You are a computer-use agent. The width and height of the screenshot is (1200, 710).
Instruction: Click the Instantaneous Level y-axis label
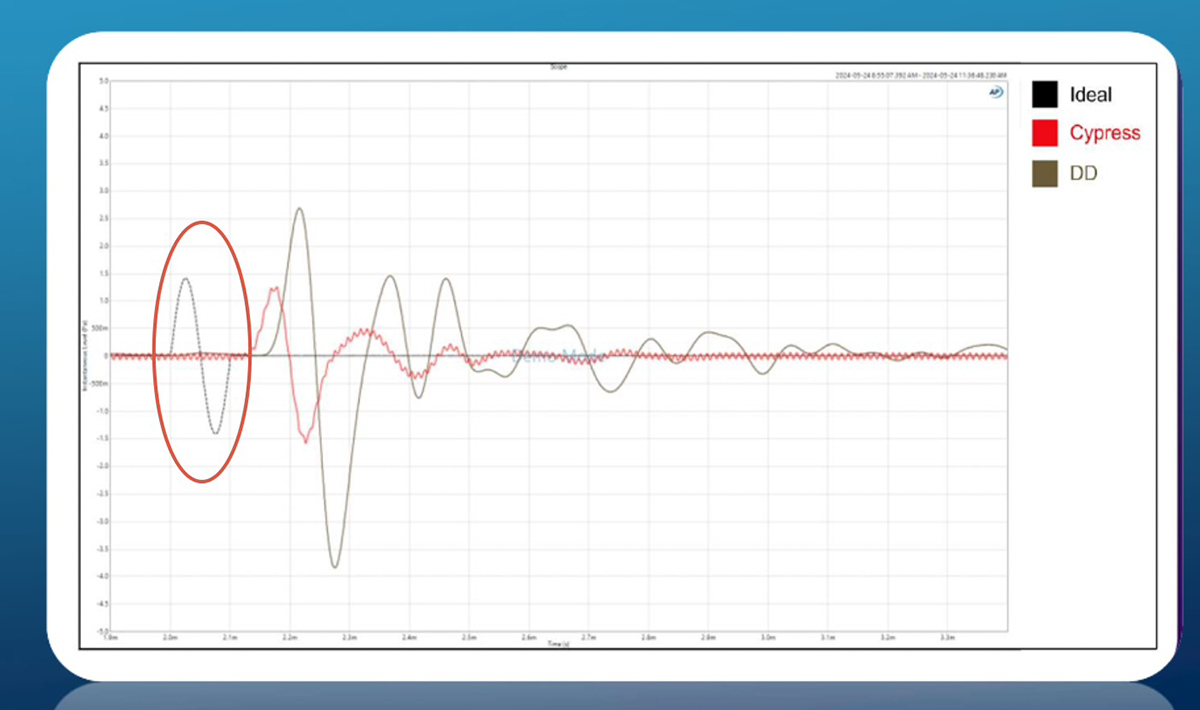[87, 355]
